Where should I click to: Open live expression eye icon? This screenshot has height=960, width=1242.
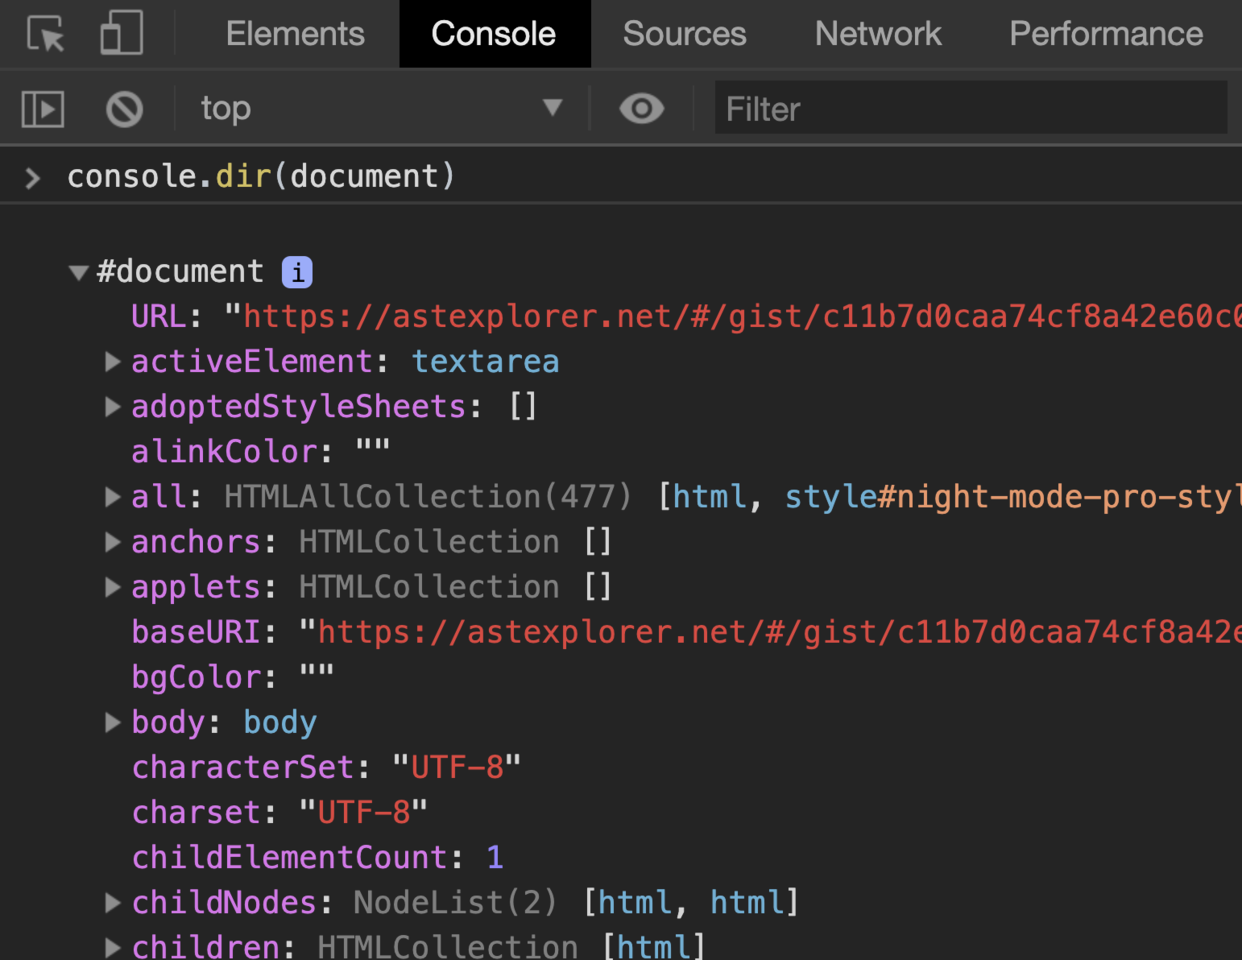coord(641,108)
